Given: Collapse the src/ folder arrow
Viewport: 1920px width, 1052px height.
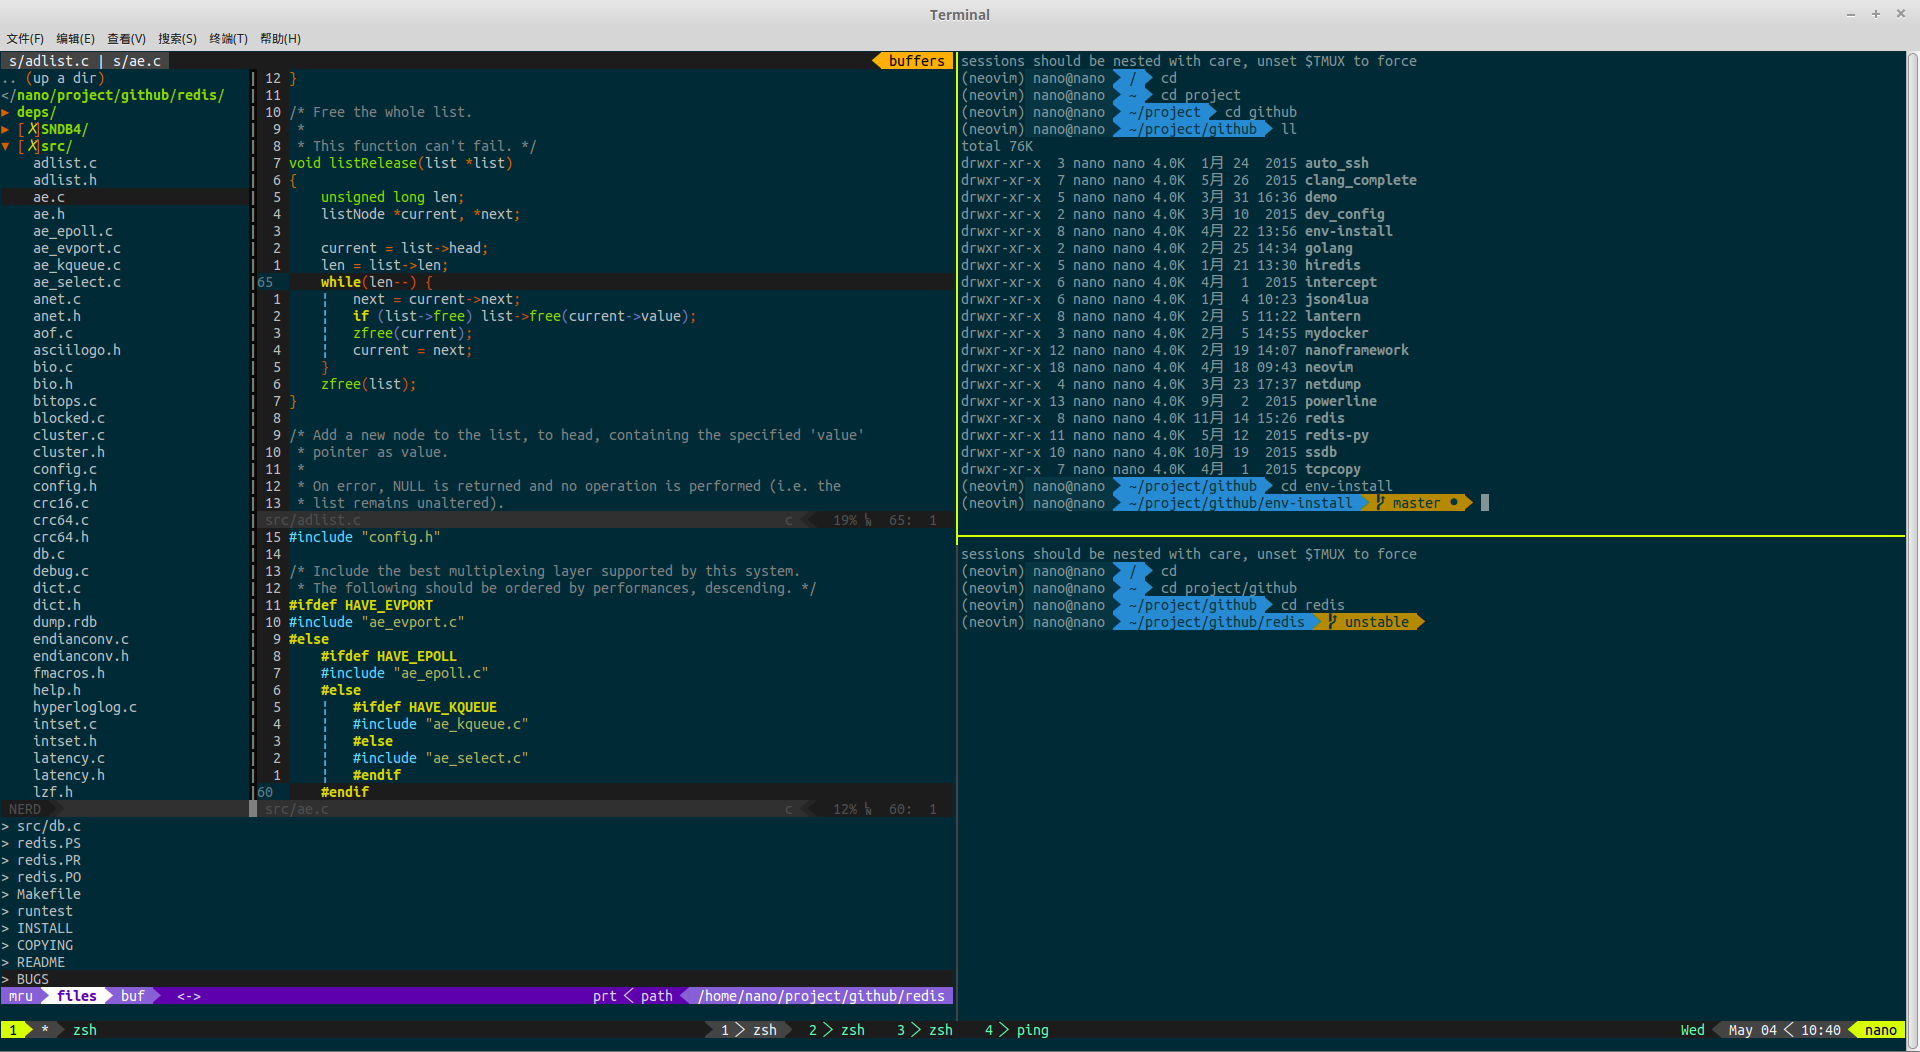Looking at the screenshot, I should [5, 146].
